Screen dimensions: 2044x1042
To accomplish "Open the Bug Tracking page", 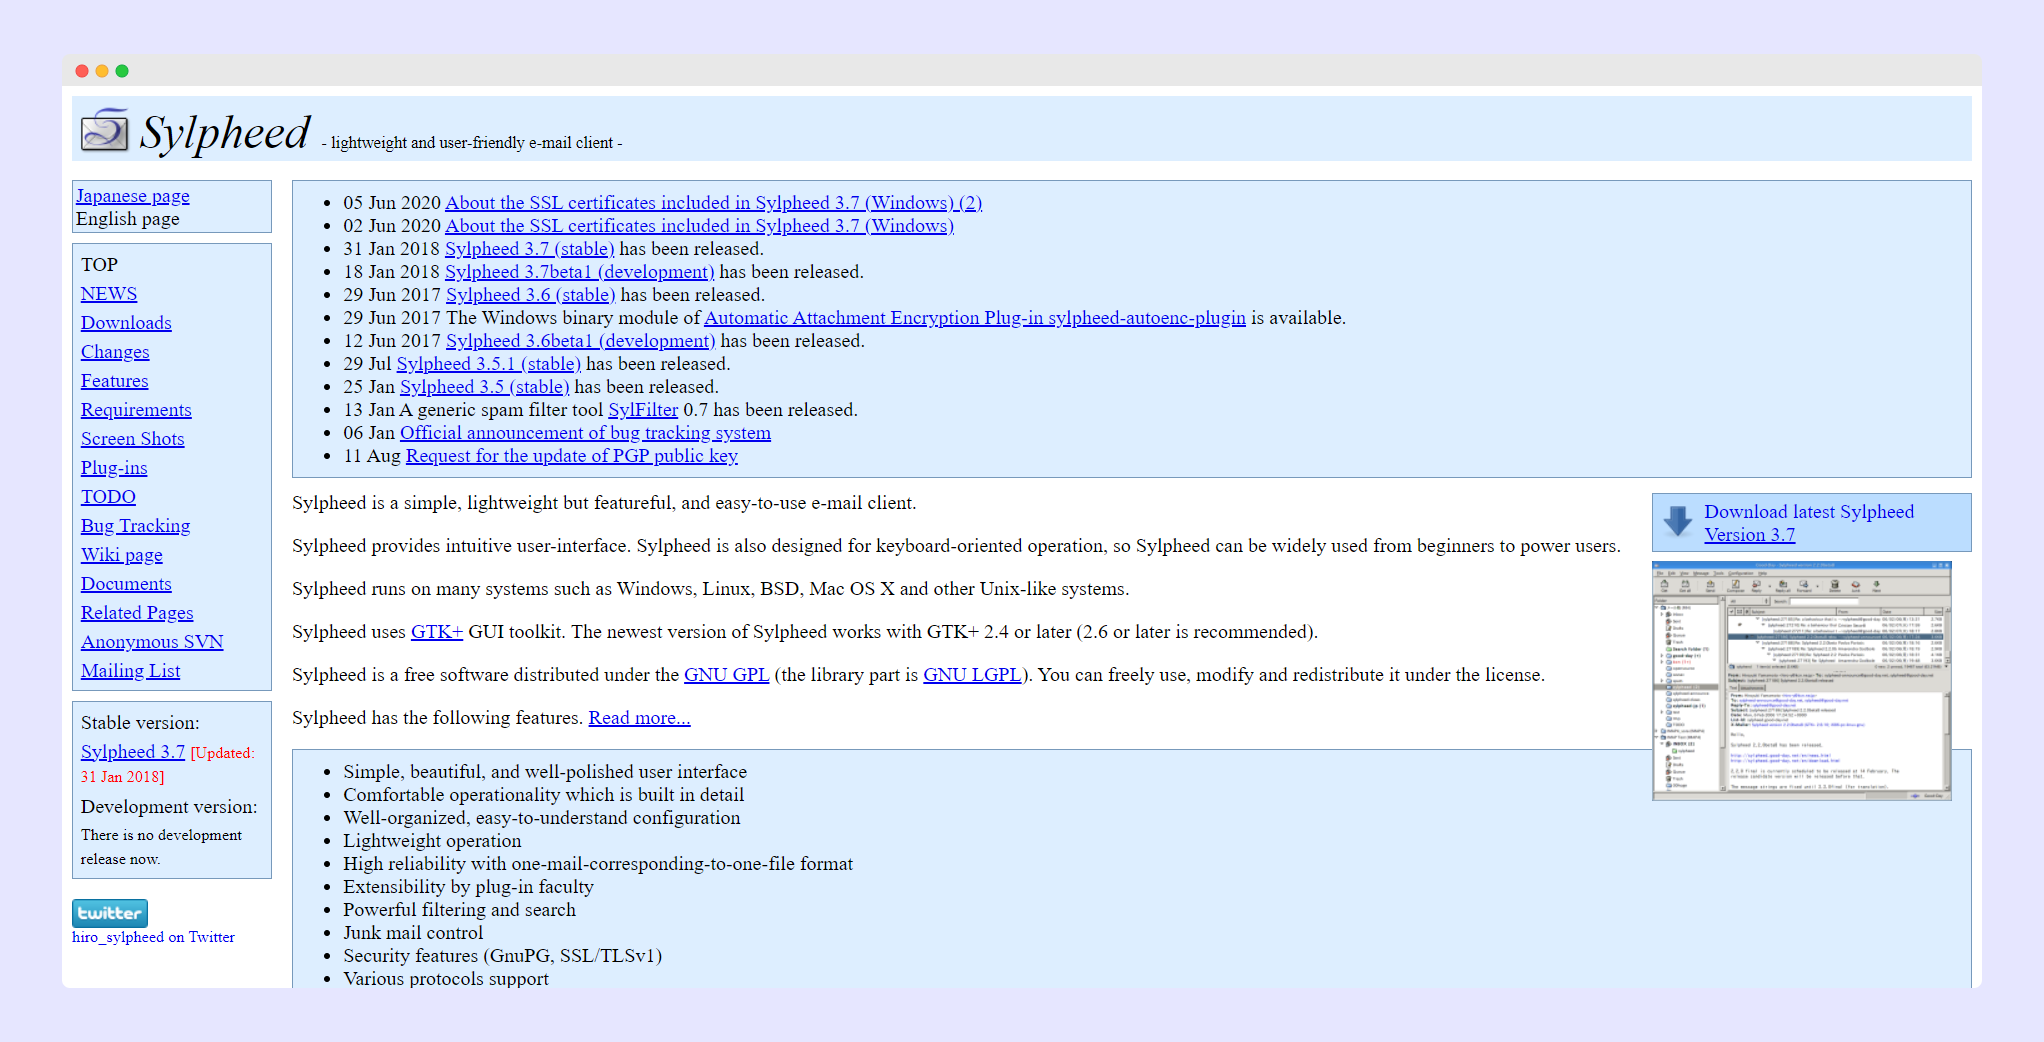I will click(135, 525).
